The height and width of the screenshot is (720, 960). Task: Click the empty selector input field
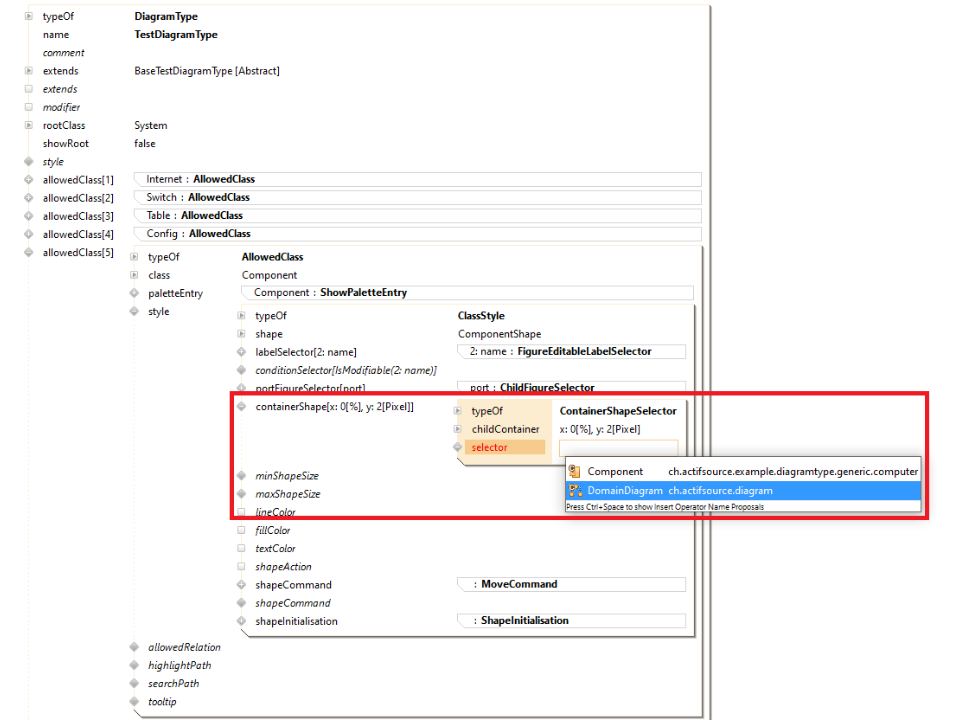point(617,448)
